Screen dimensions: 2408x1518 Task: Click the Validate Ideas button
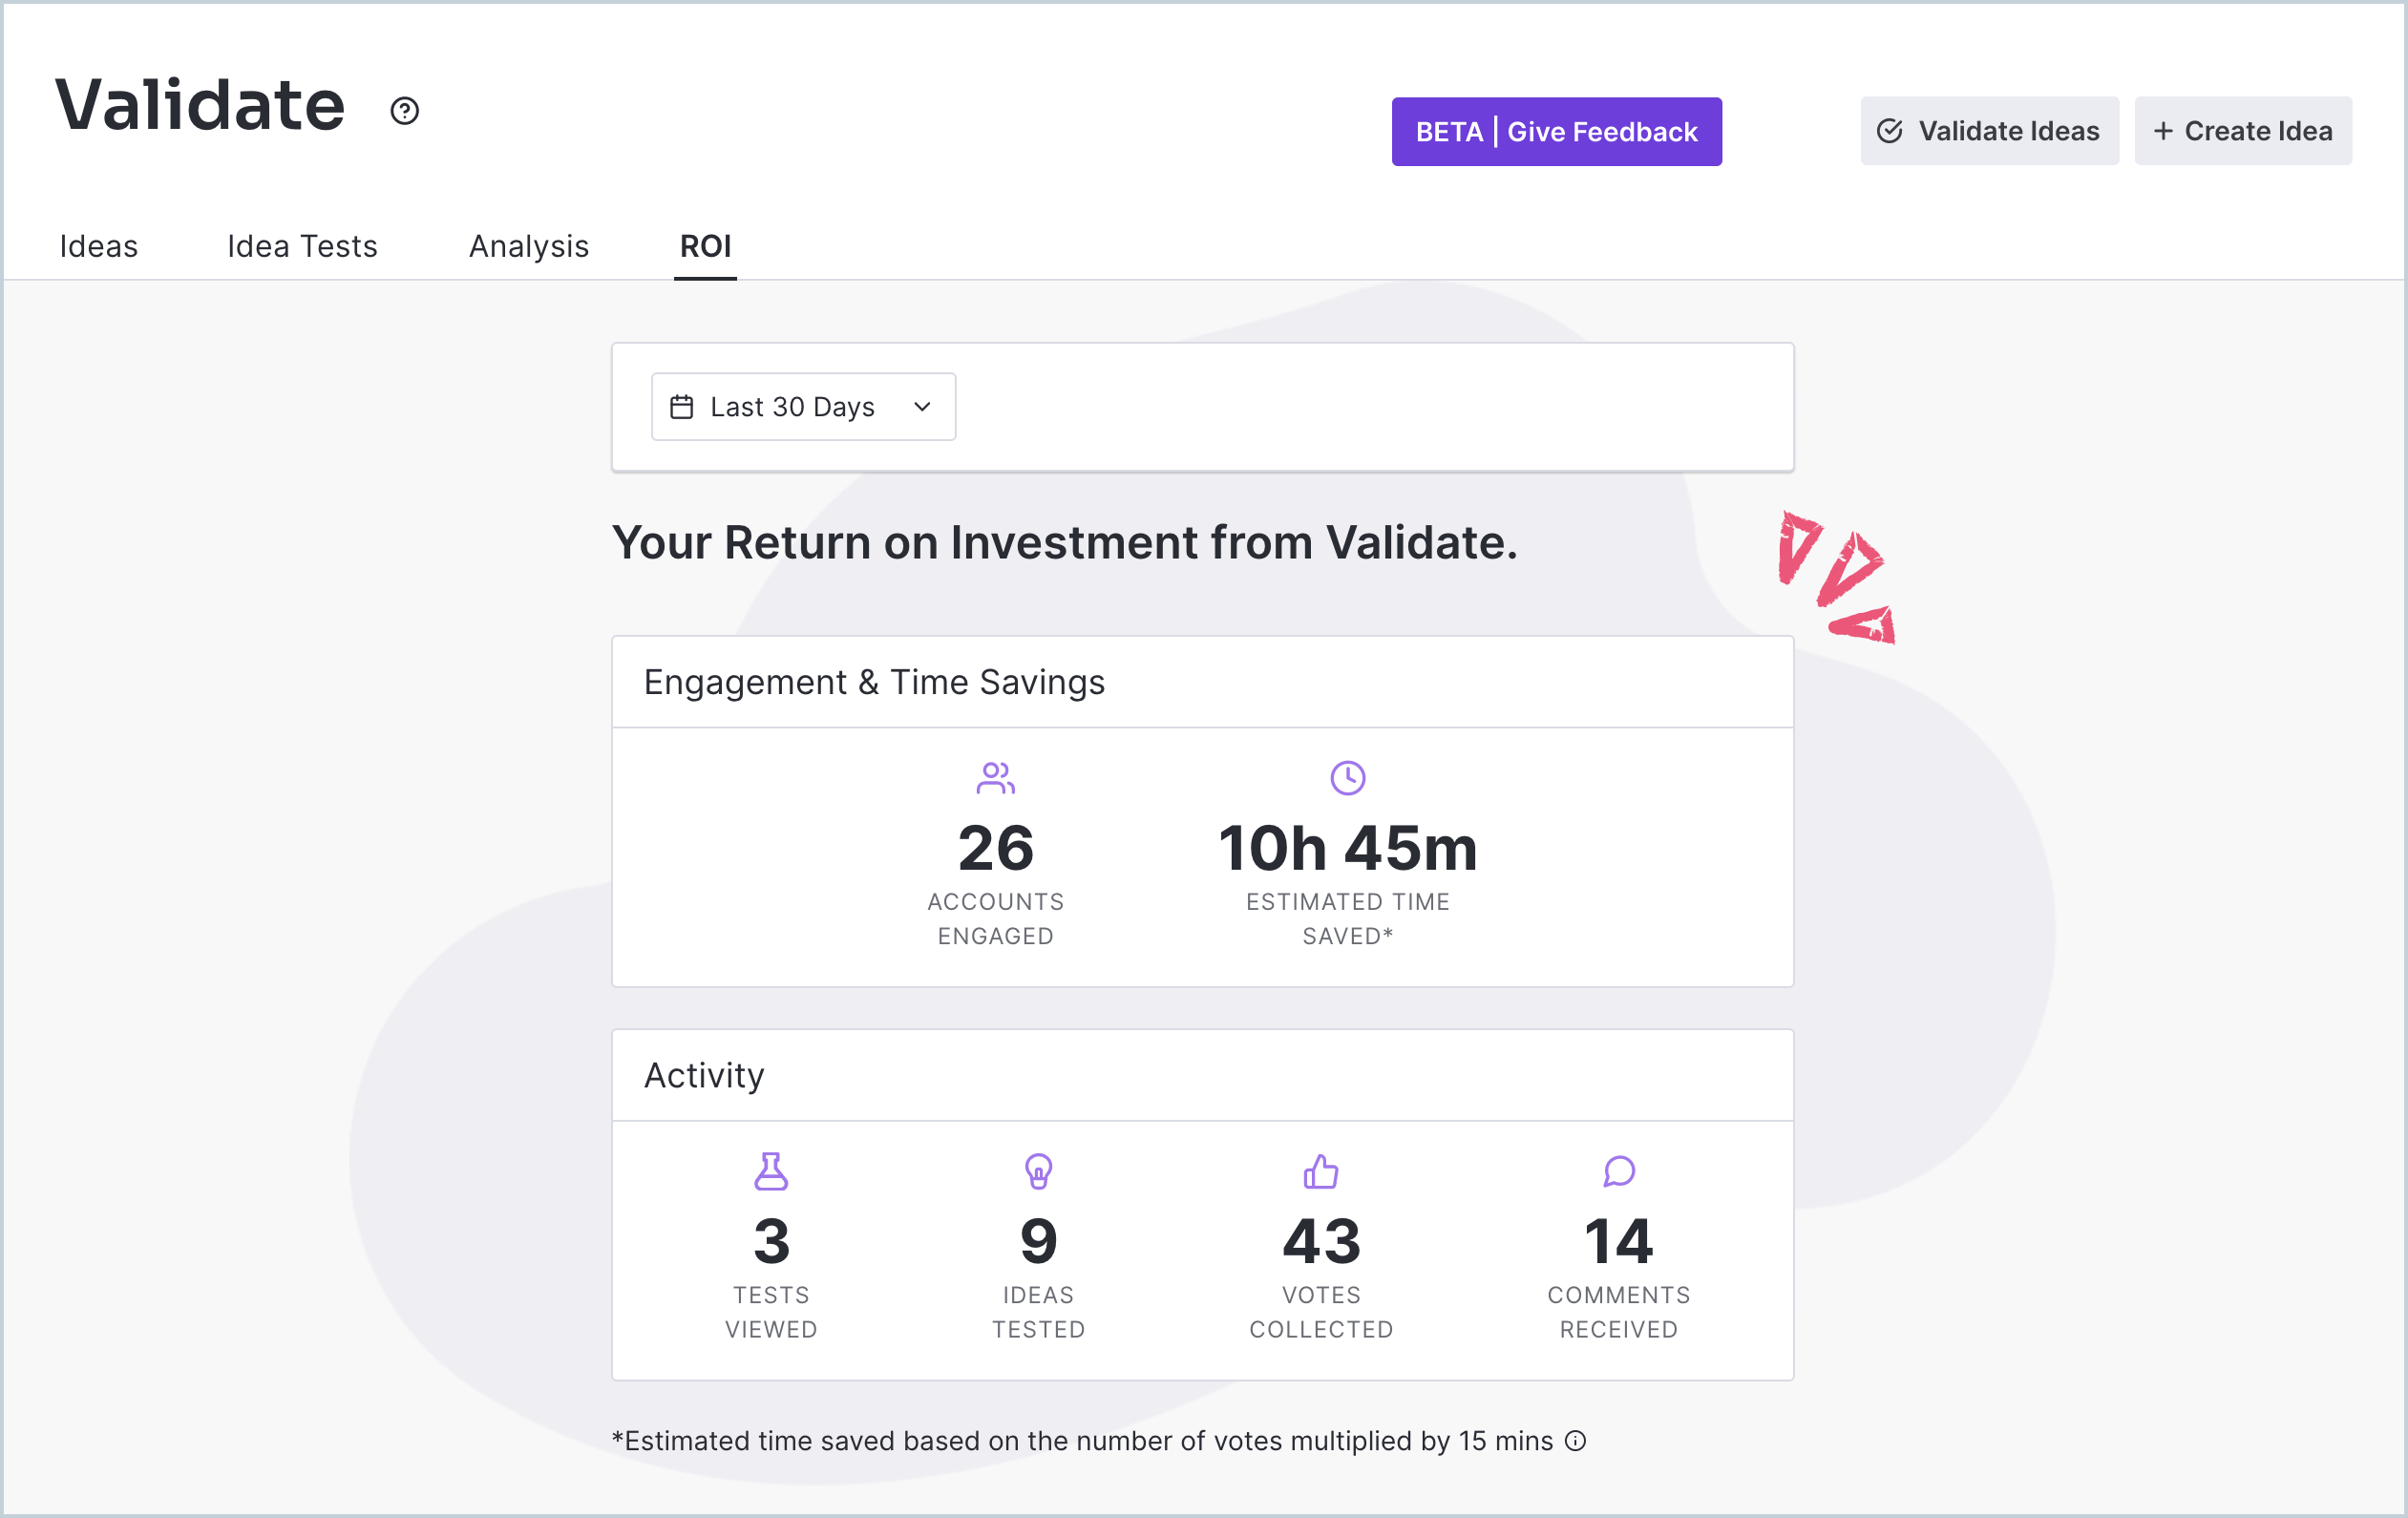tap(1989, 131)
